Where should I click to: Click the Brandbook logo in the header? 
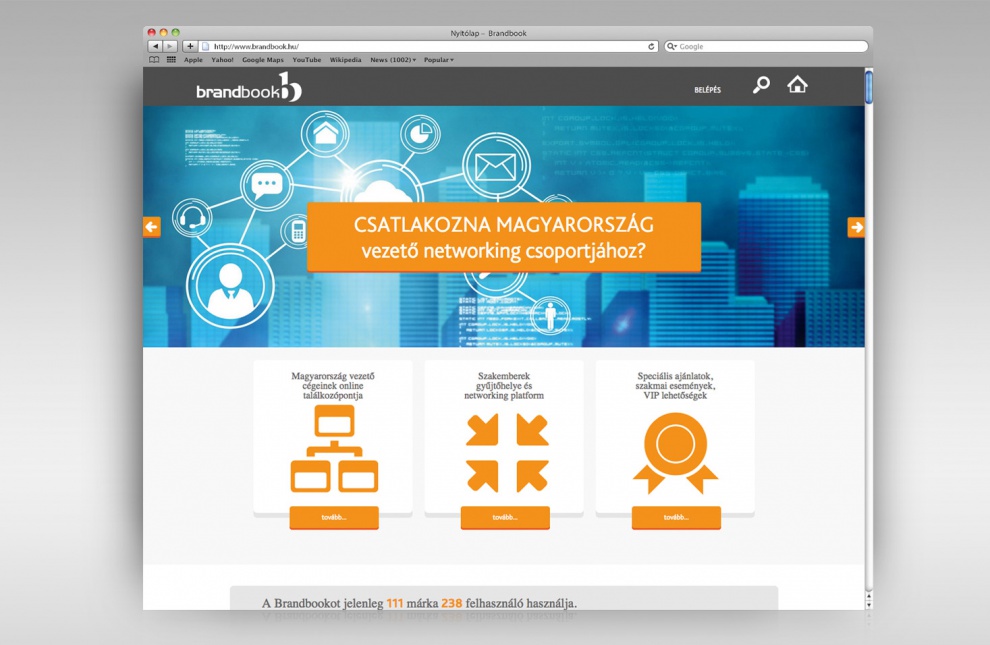click(249, 88)
